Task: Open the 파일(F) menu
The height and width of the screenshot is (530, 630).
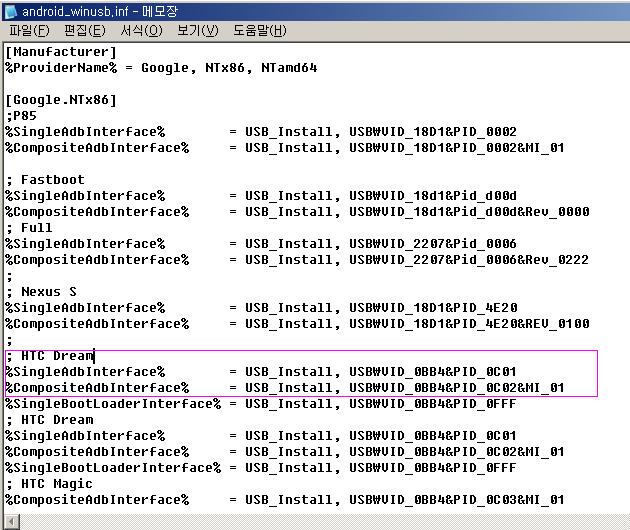Action: click(x=29, y=31)
